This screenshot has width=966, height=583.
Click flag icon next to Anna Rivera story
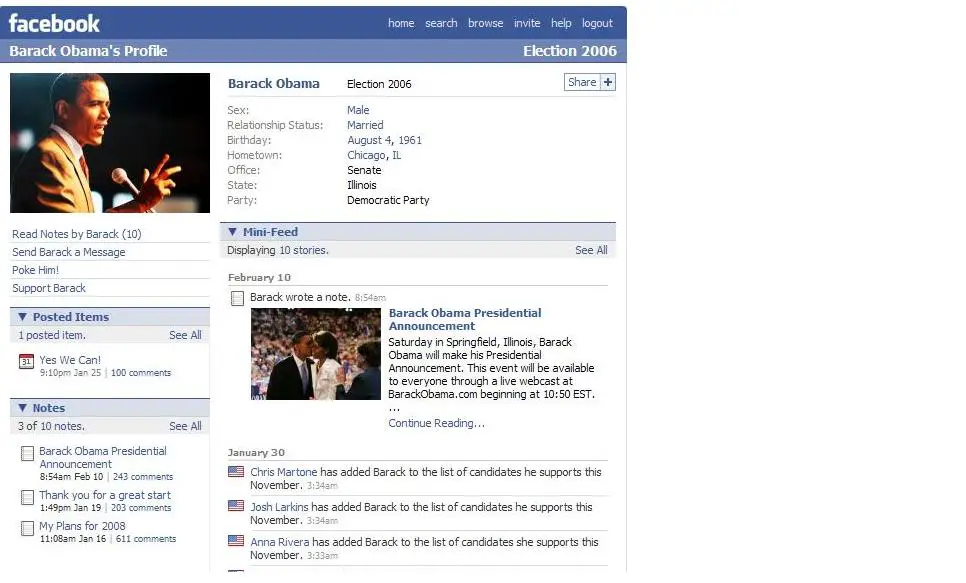tap(236, 540)
